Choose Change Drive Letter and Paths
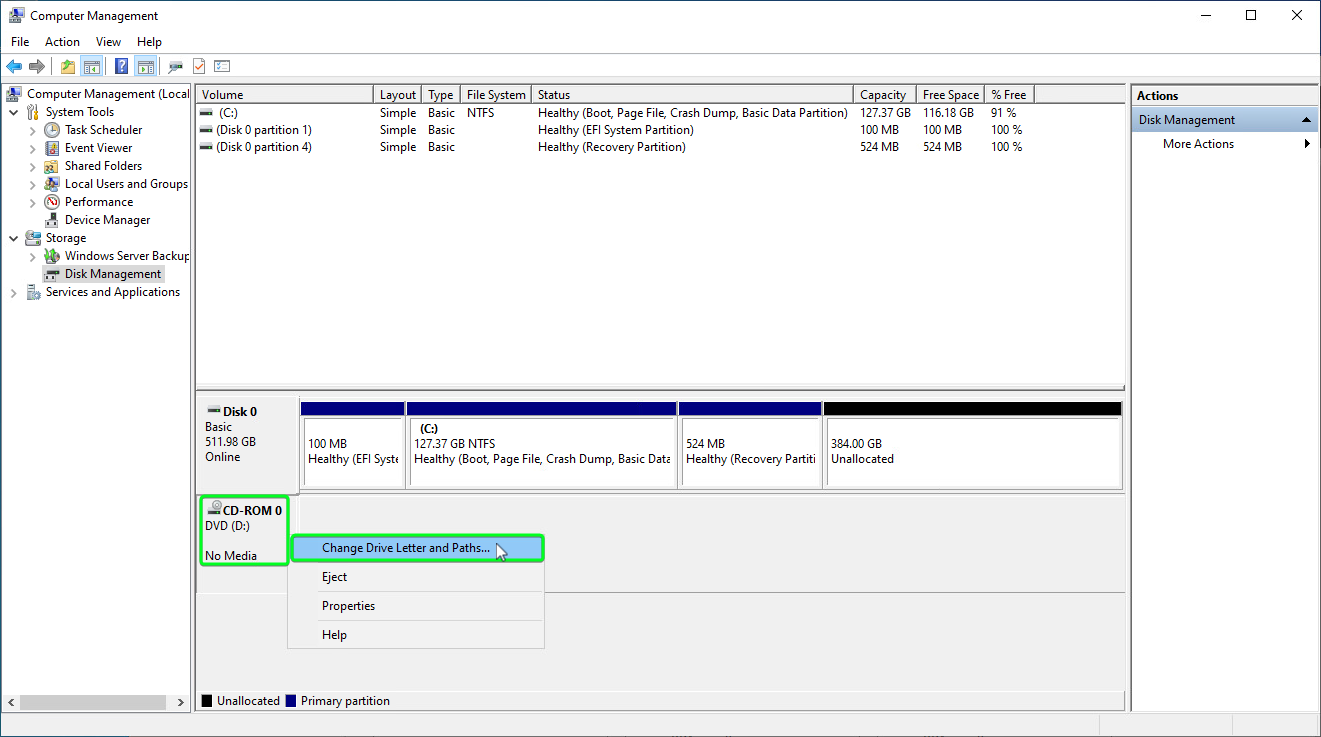The width and height of the screenshot is (1321, 737). [417, 548]
